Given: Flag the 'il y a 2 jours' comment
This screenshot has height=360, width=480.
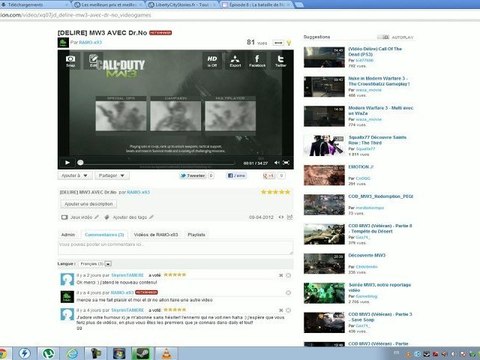Looking at the screenshot, I should point(289,275).
